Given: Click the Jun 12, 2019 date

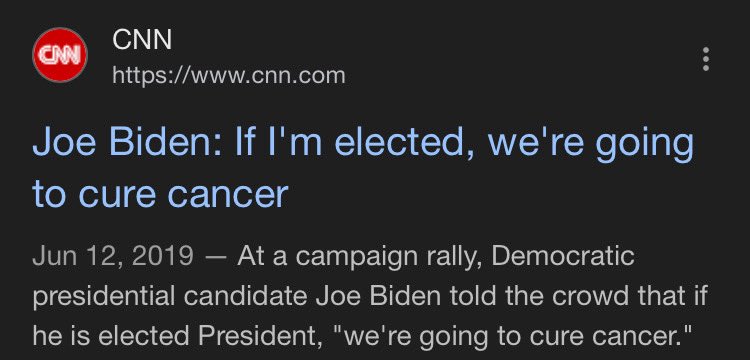Looking at the screenshot, I should pos(113,257).
